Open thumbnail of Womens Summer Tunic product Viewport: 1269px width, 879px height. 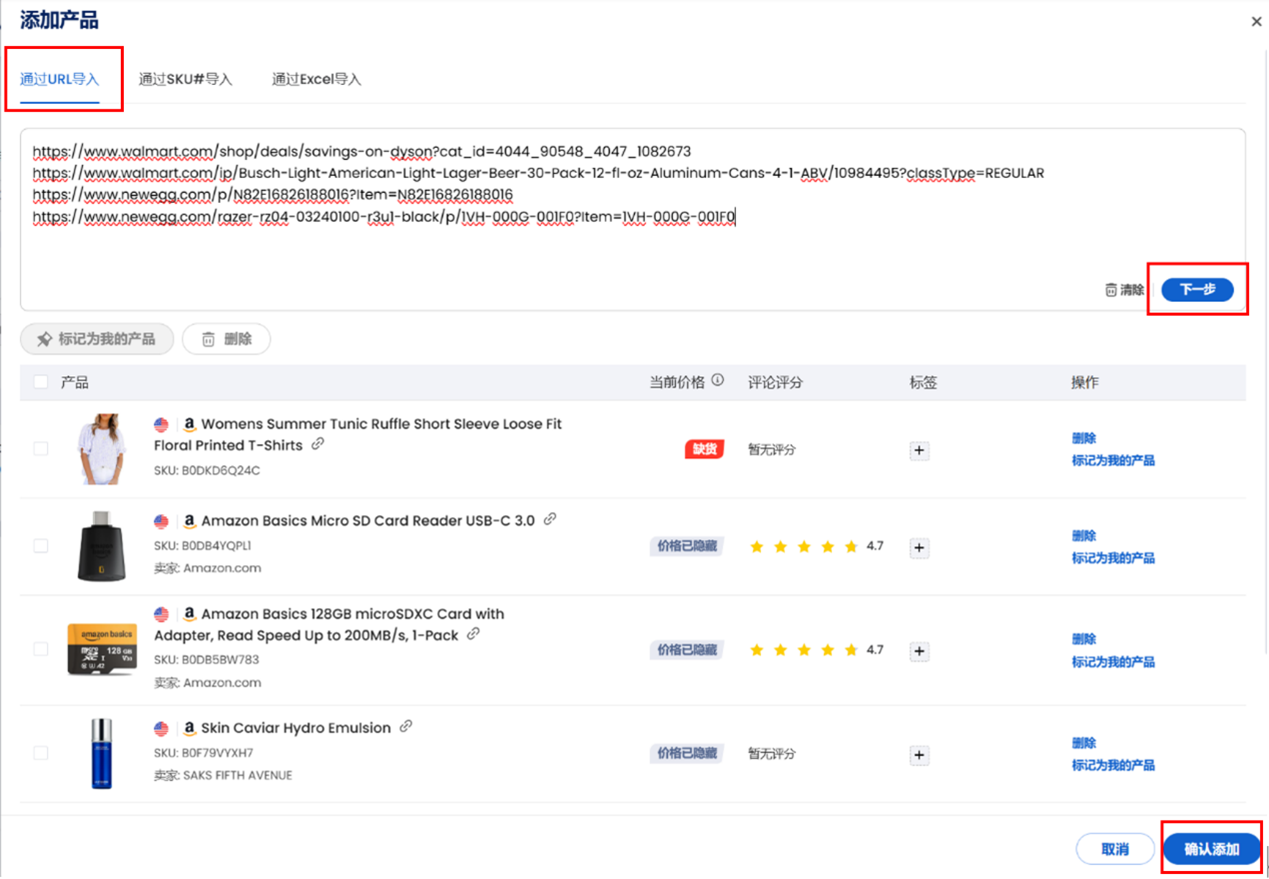[101, 449]
